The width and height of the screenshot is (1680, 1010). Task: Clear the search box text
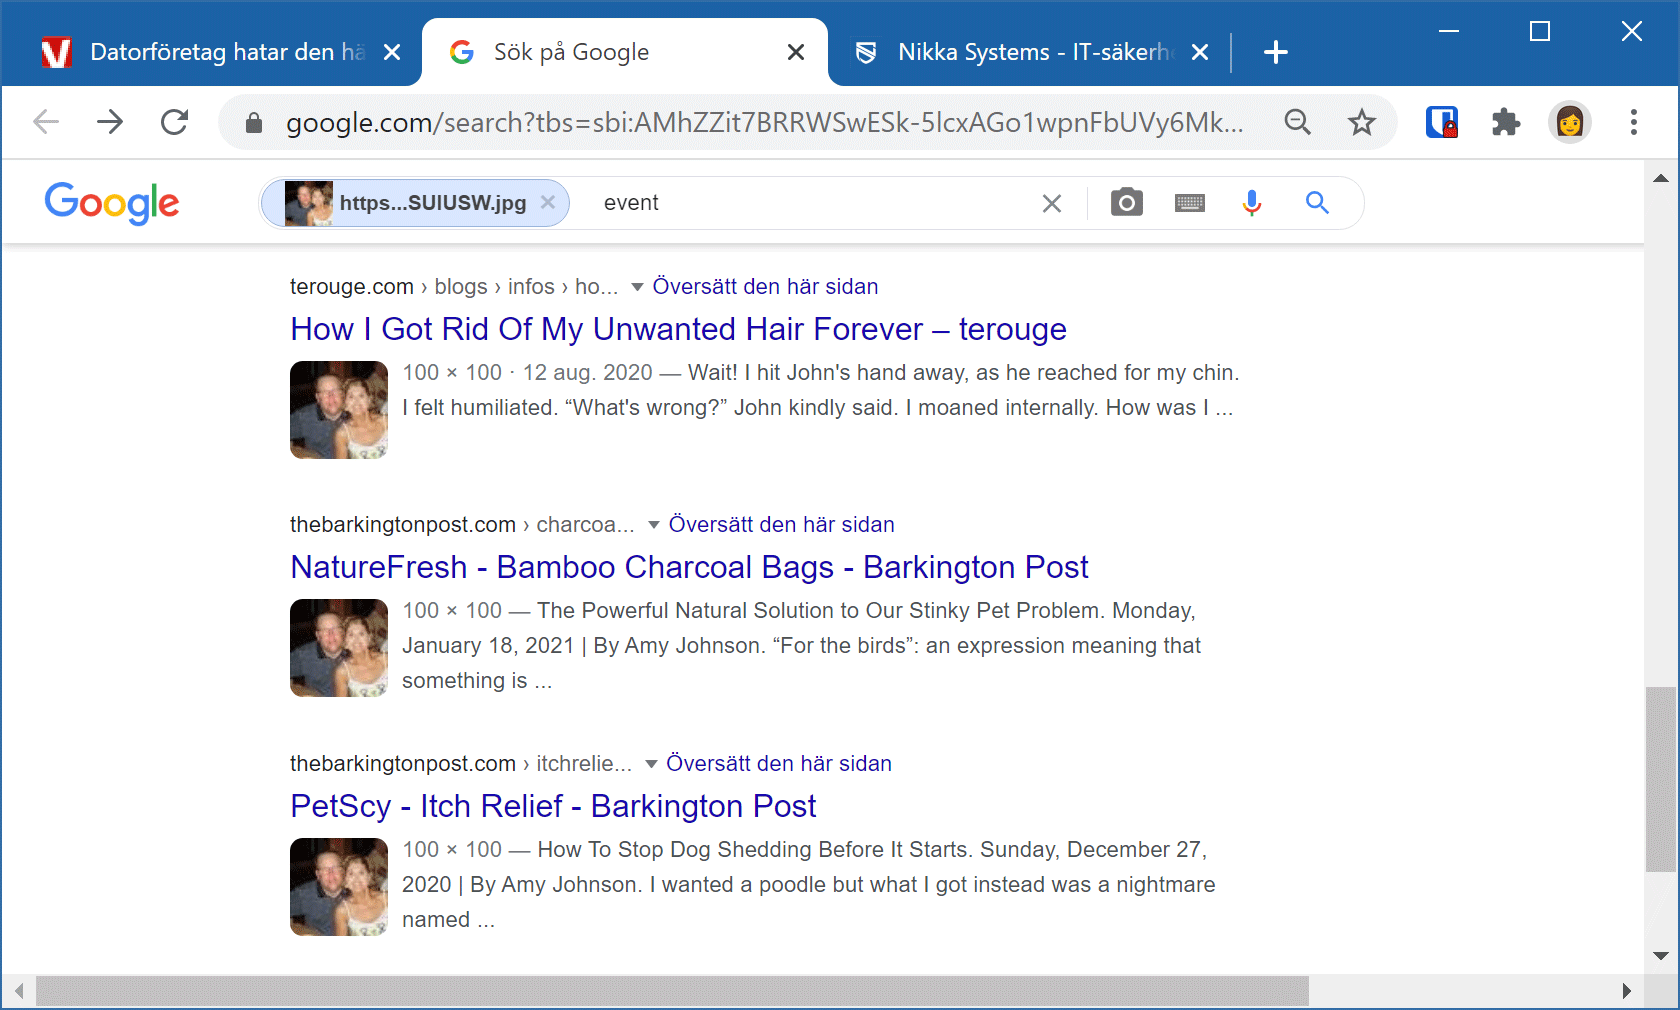coord(1052,204)
